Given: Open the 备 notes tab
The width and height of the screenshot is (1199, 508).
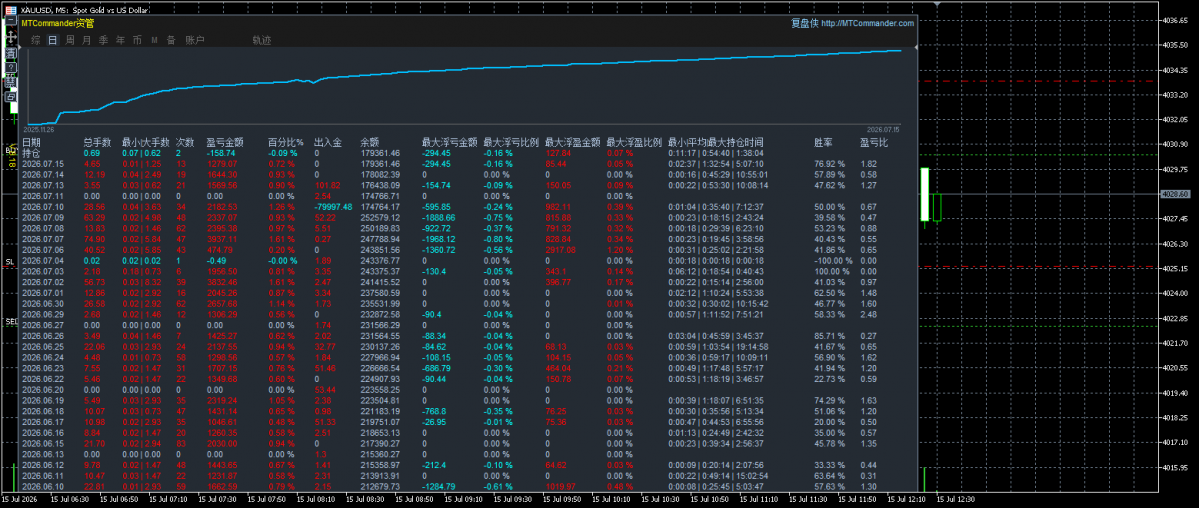Looking at the screenshot, I should (x=171, y=40).
